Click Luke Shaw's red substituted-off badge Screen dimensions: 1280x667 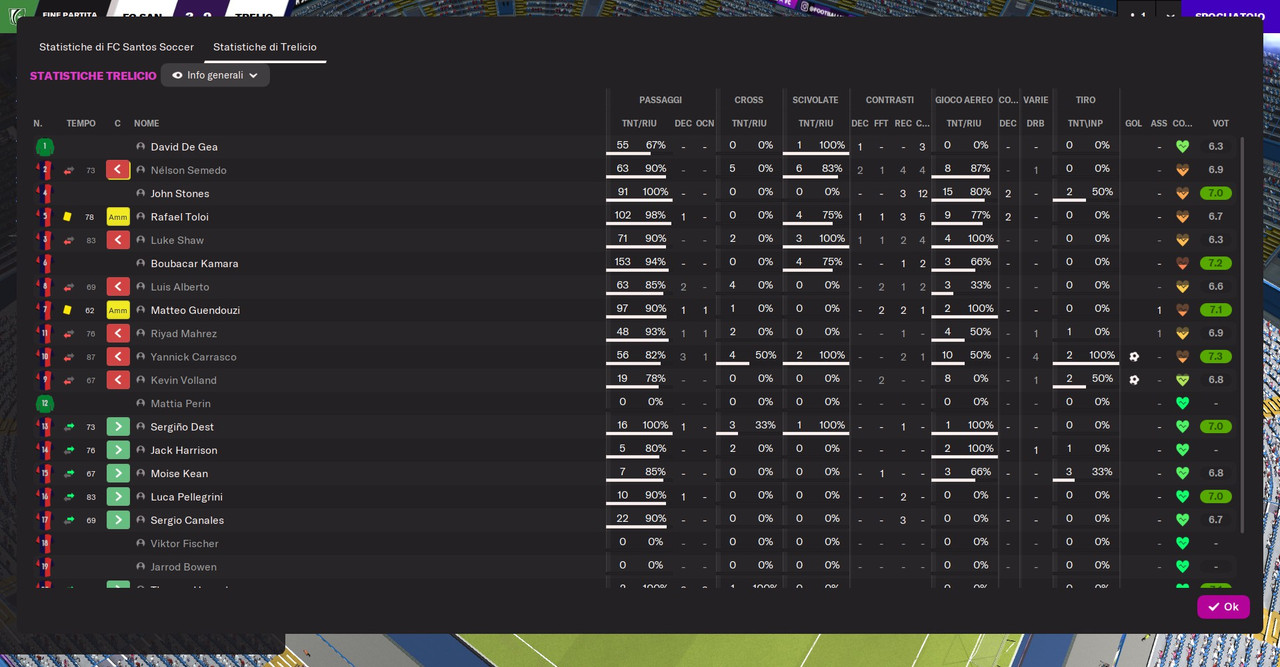point(118,240)
